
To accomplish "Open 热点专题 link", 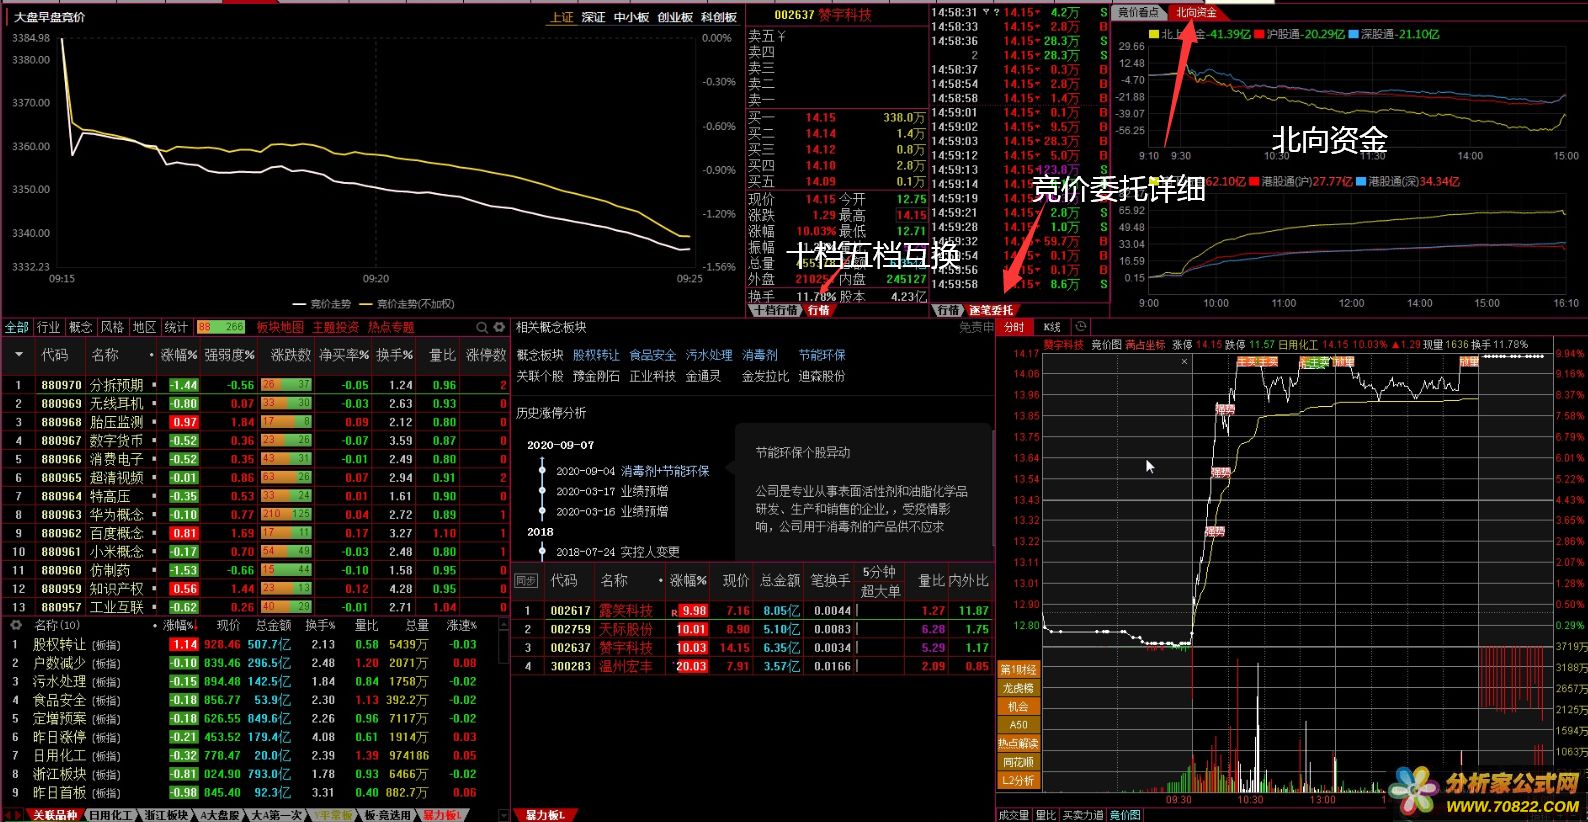I will click(x=390, y=327).
